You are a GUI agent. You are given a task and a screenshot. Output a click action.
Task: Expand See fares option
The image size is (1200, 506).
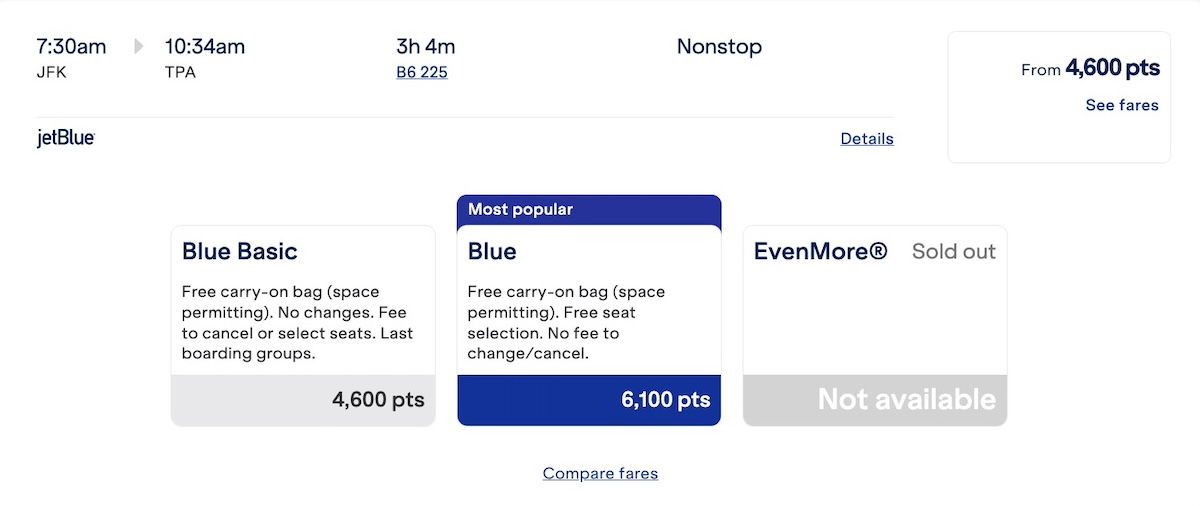1122,105
